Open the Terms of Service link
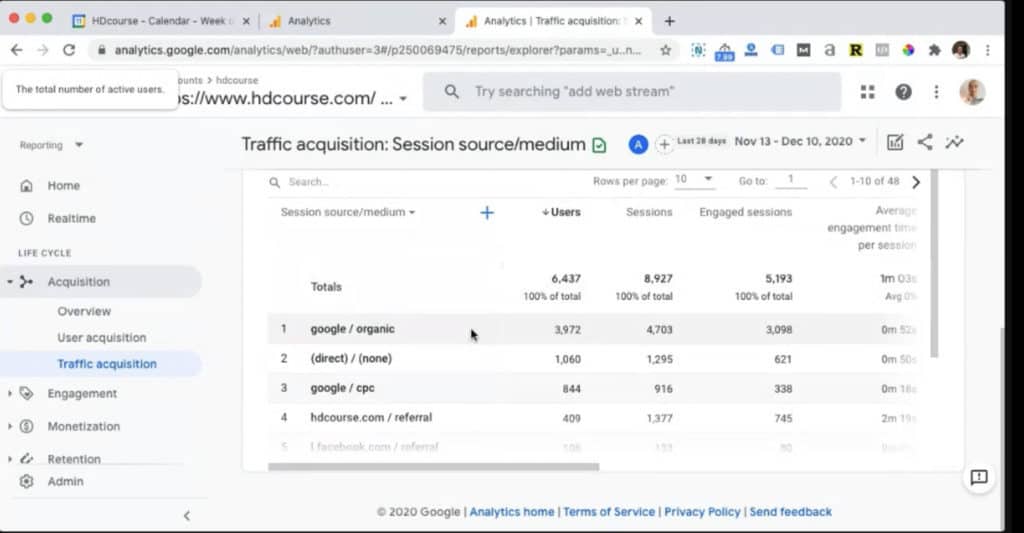 point(609,512)
